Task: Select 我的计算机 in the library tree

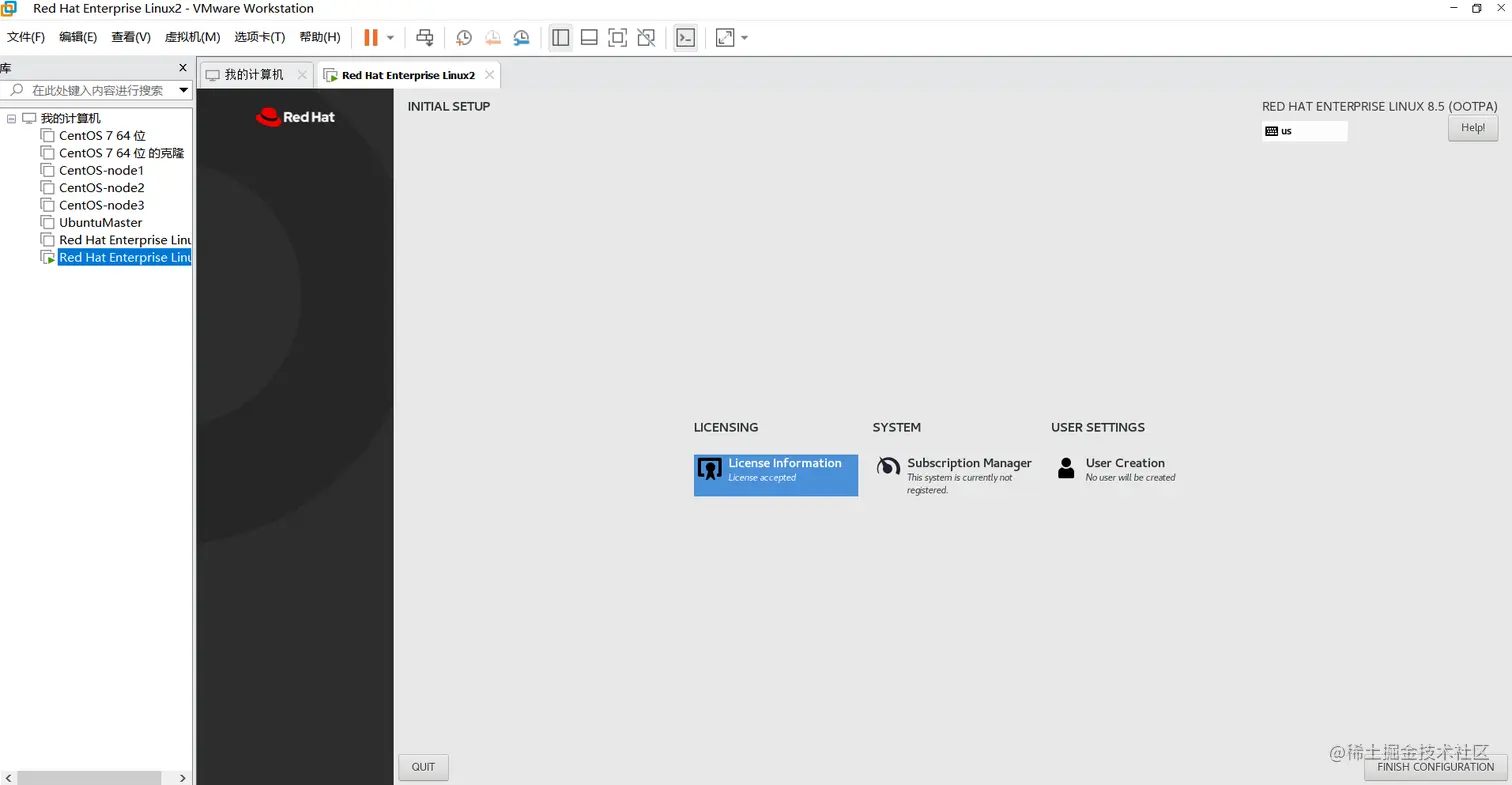Action: tap(70, 118)
